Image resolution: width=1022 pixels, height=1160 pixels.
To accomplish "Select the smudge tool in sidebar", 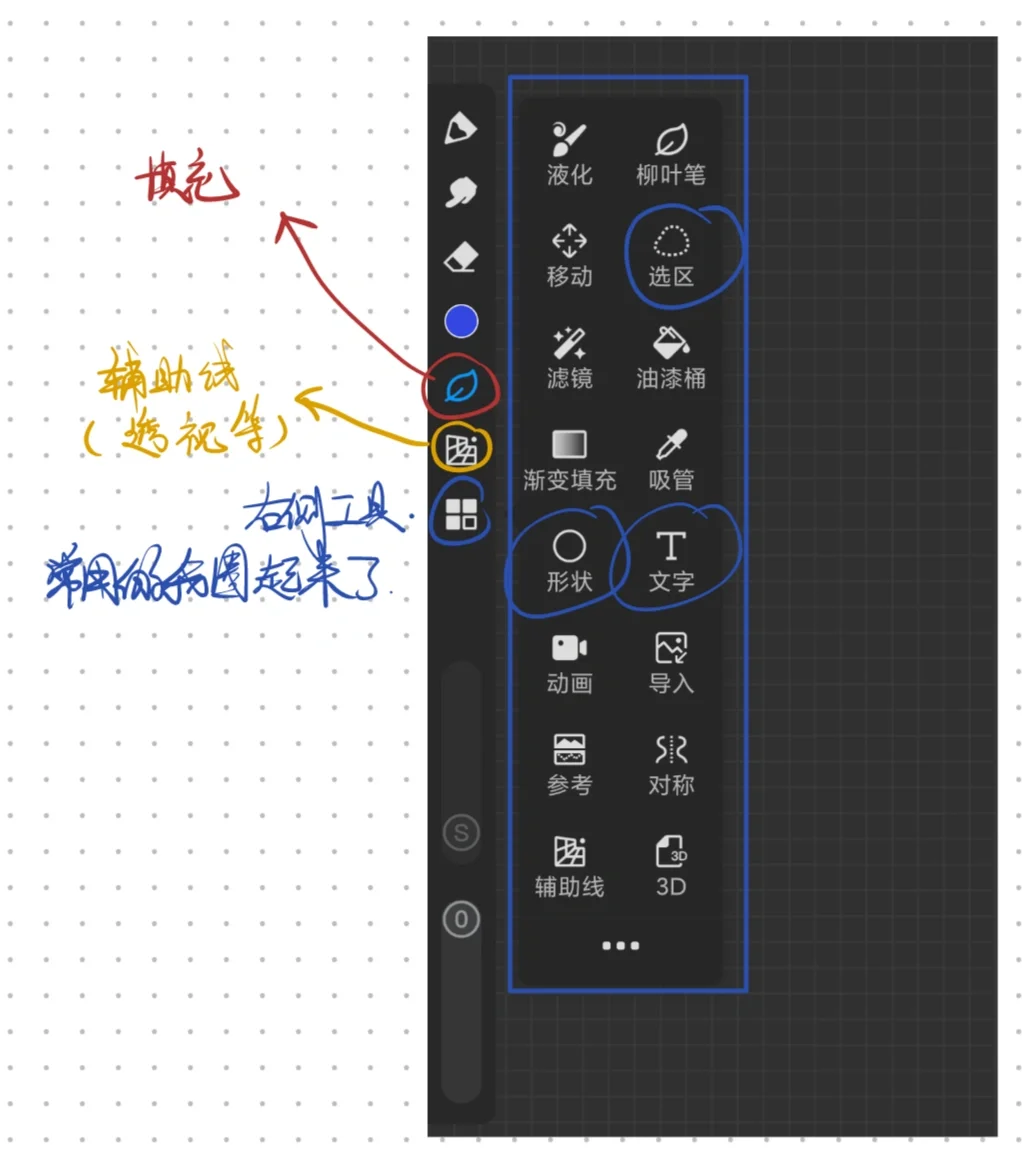I will click(461, 192).
